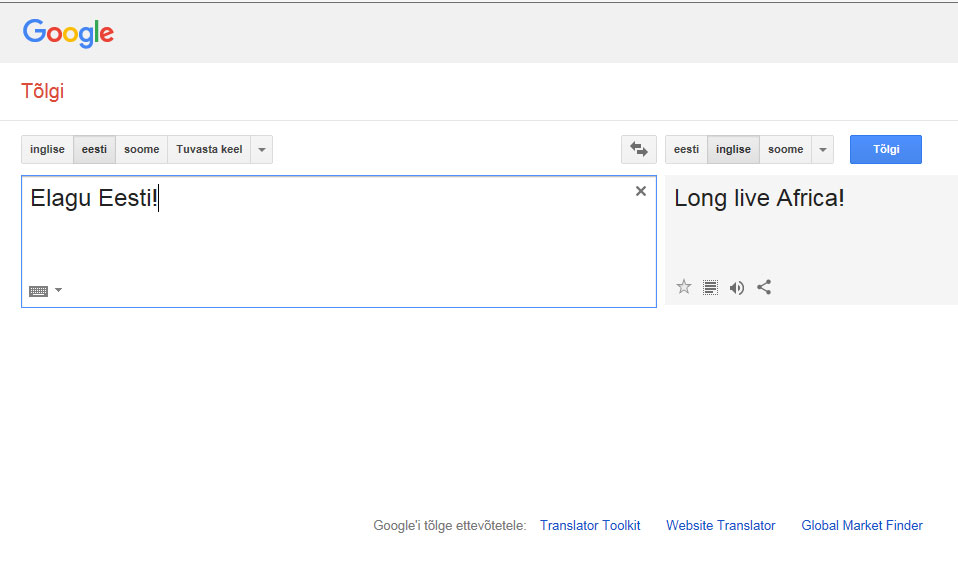
Task: Set target language to soome
Action: [785, 149]
